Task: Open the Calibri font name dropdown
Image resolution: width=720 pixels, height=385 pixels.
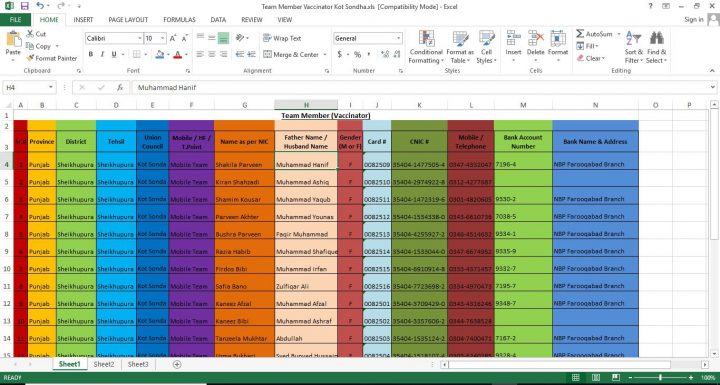Action: [x=140, y=38]
